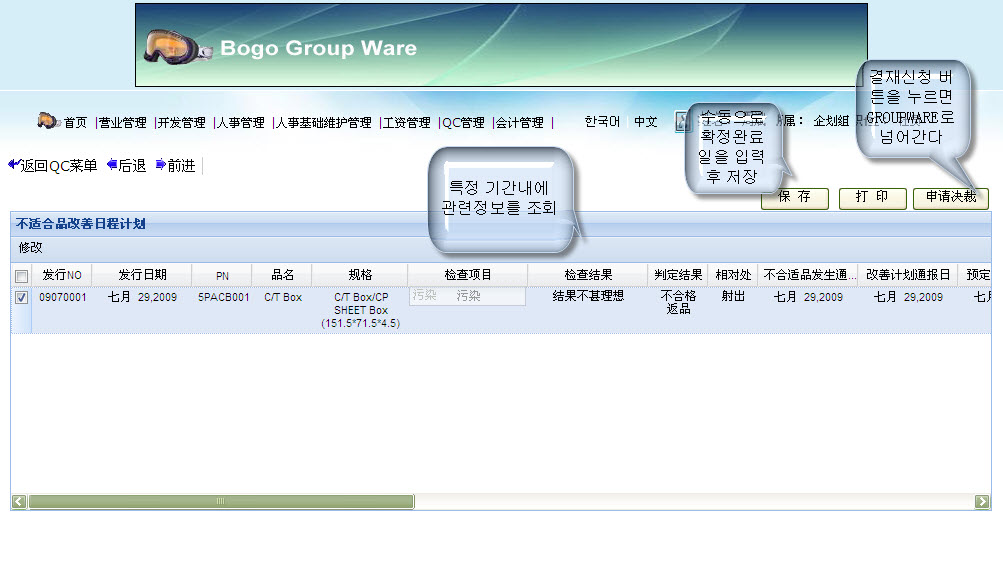Click the 检查结果 column header
This screenshot has width=1003, height=568.
(588, 275)
